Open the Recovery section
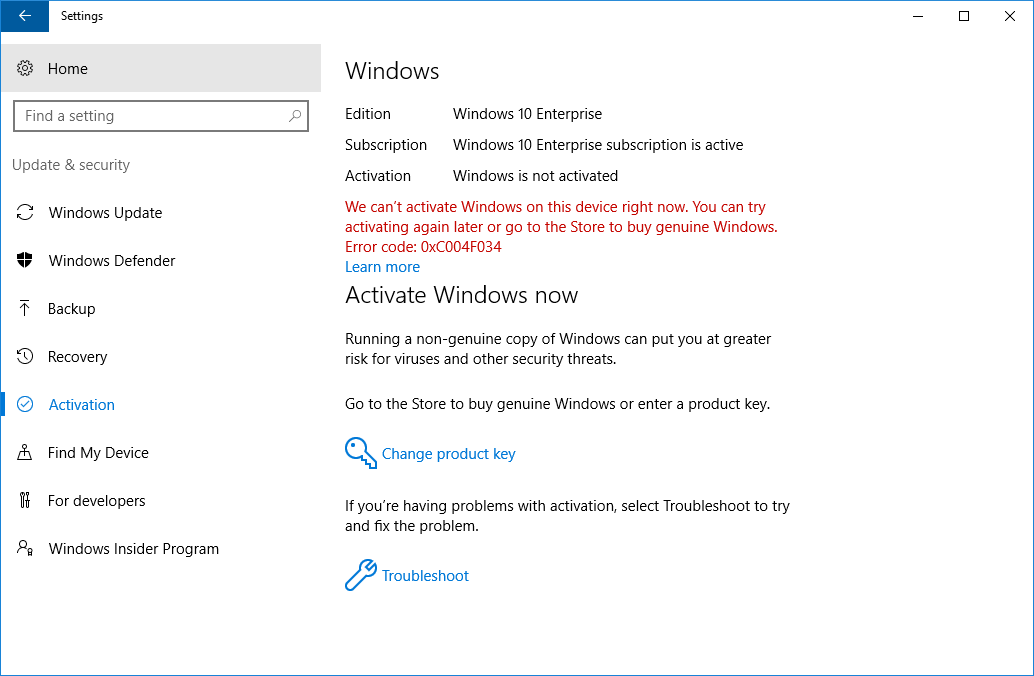Image resolution: width=1034 pixels, height=676 pixels. 28,356
